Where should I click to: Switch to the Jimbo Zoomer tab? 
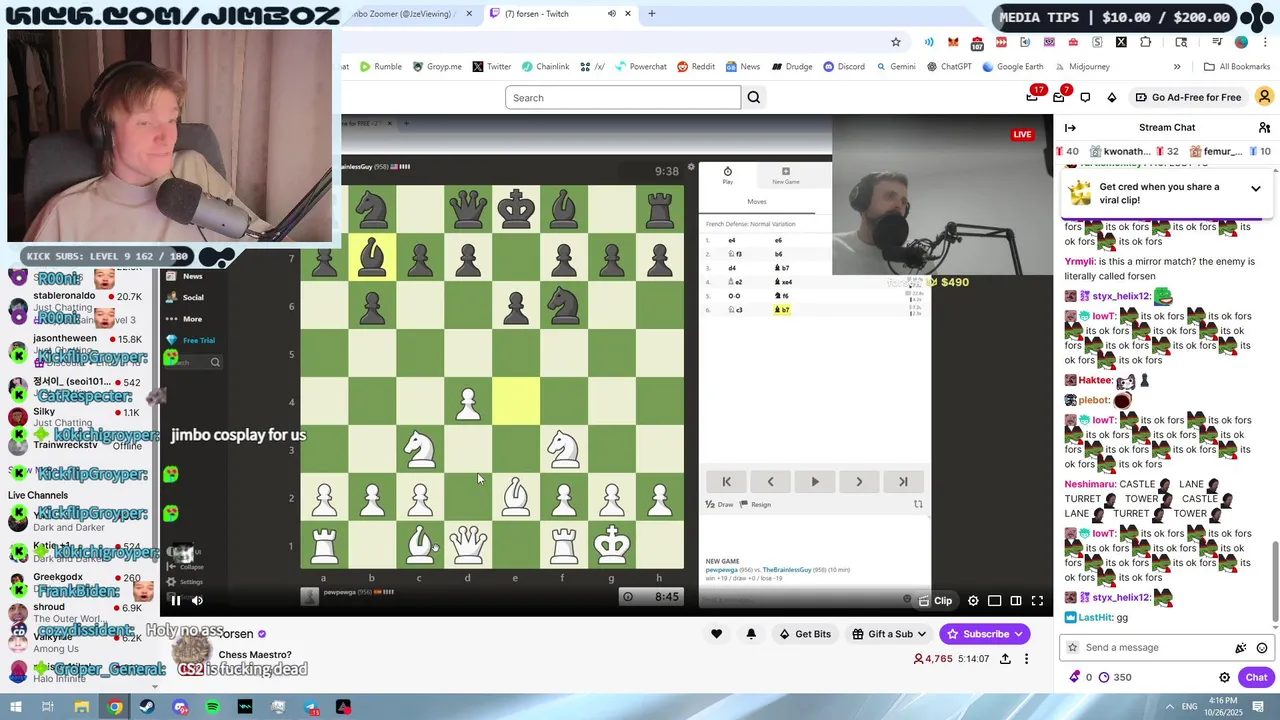coord(408,14)
